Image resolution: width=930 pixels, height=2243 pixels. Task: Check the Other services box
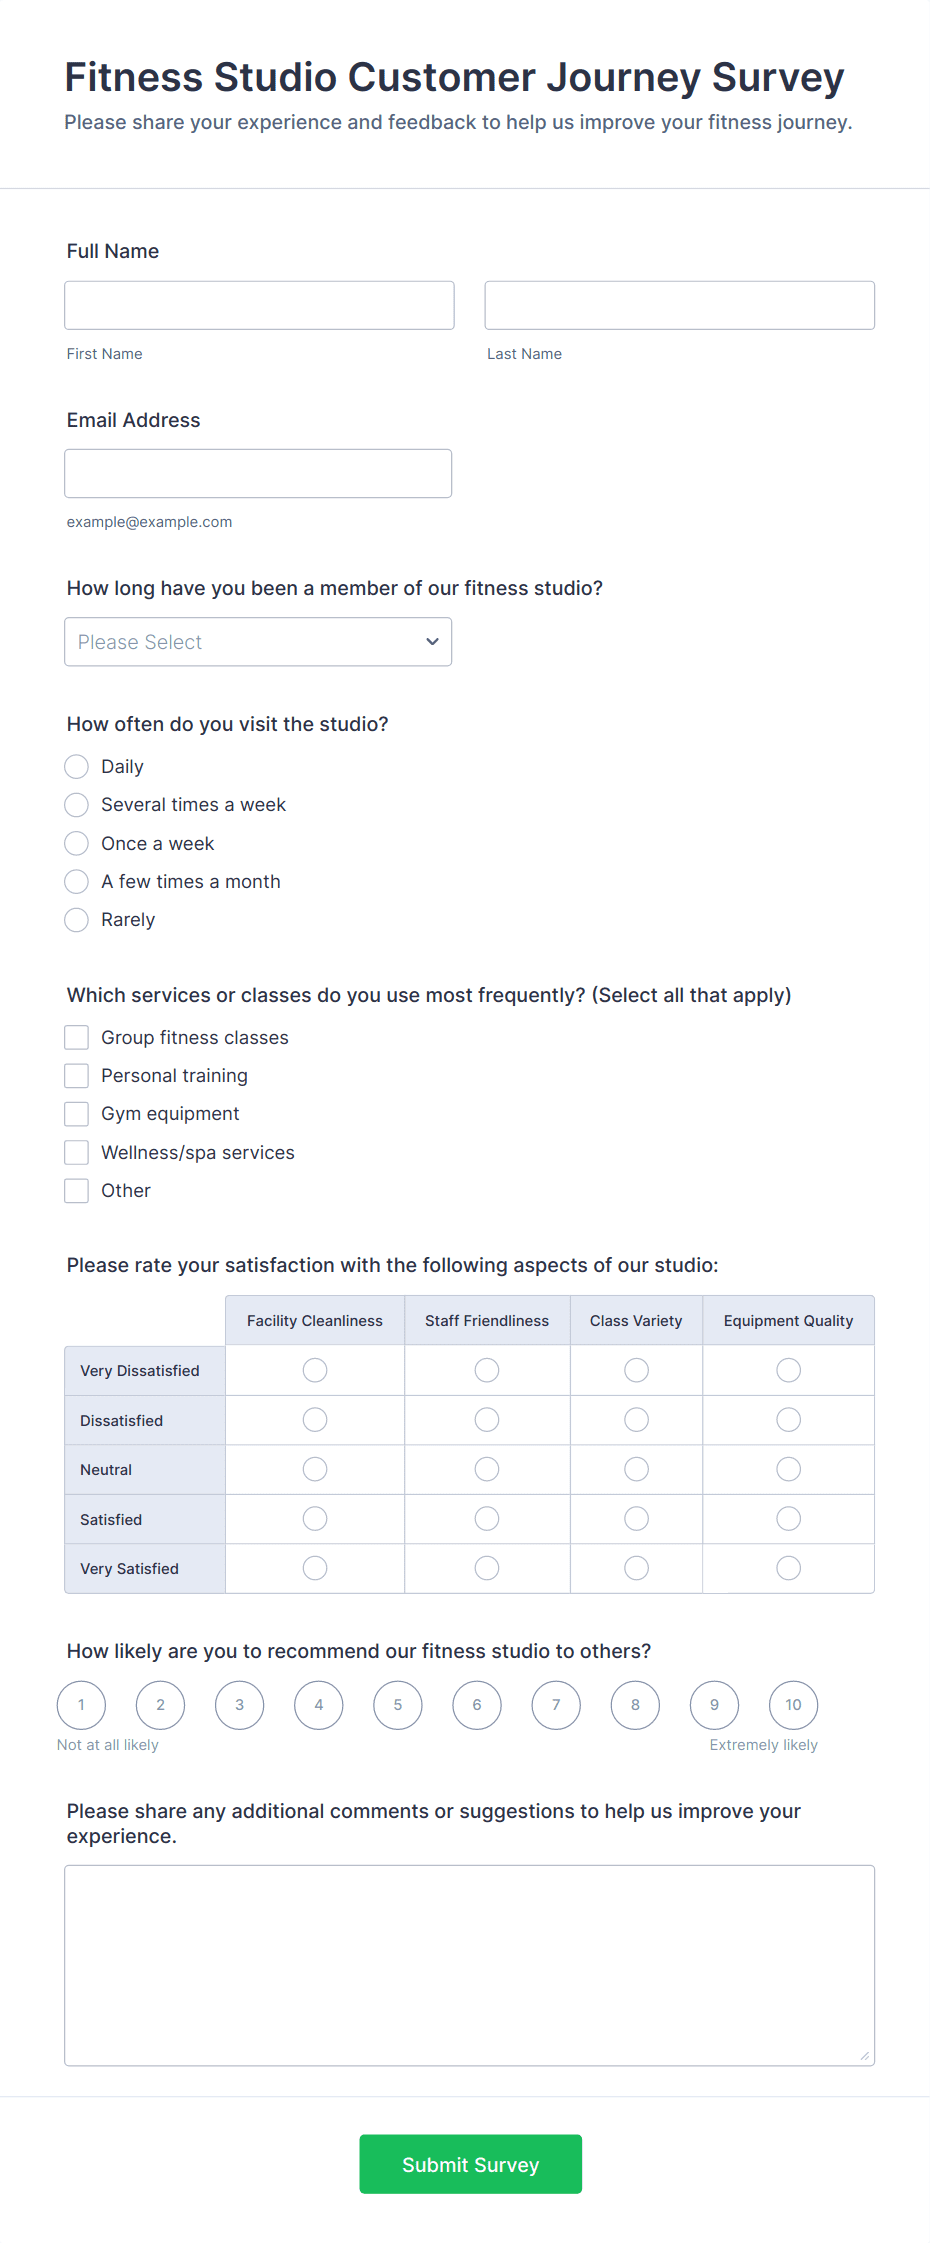77,1191
